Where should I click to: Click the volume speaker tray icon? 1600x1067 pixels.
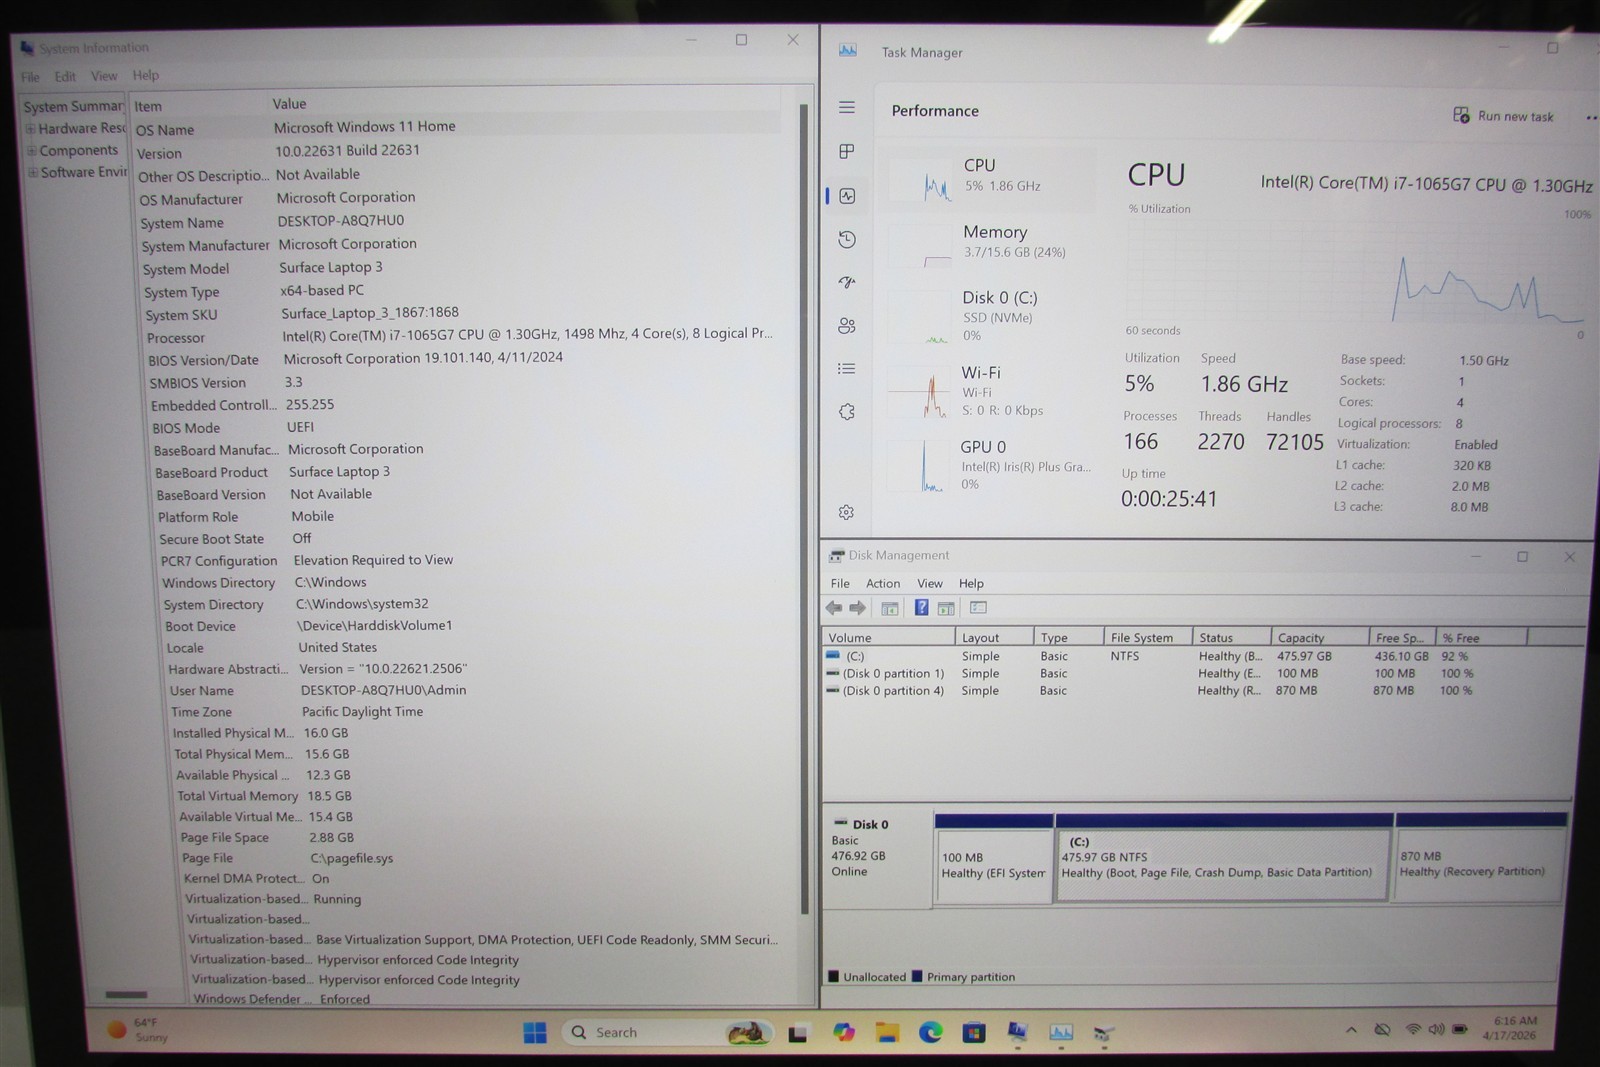click(1436, 1029)
